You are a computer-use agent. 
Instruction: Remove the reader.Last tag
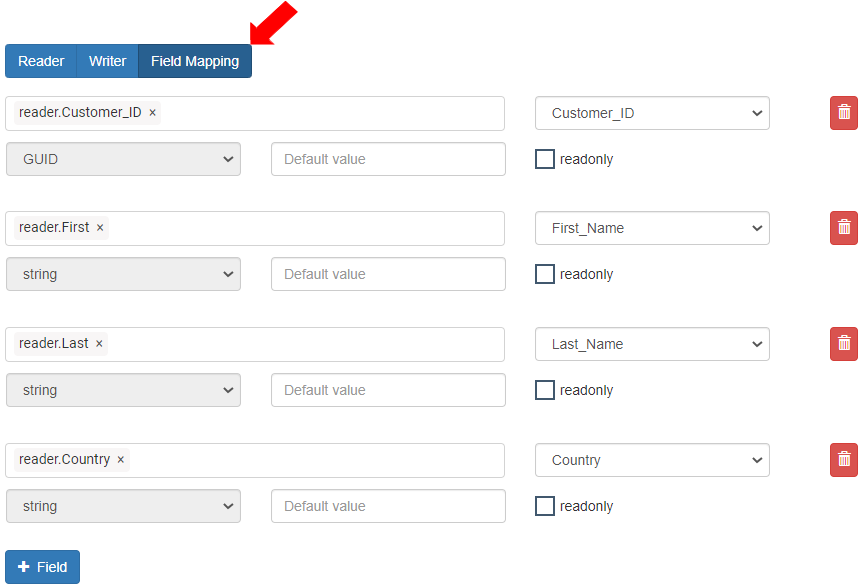point(99,344)
